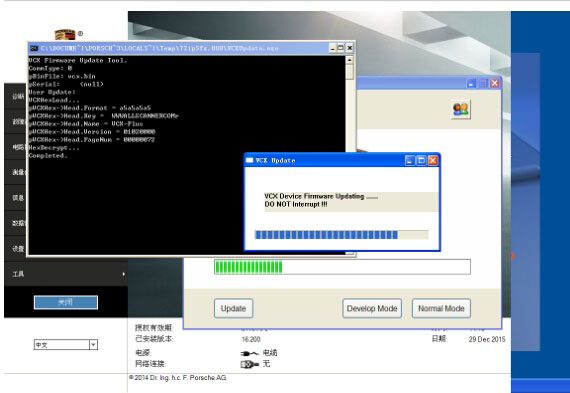Click the green progress bar in manager window
This screenshot has height=393, width=570.
tap(342, 267)
